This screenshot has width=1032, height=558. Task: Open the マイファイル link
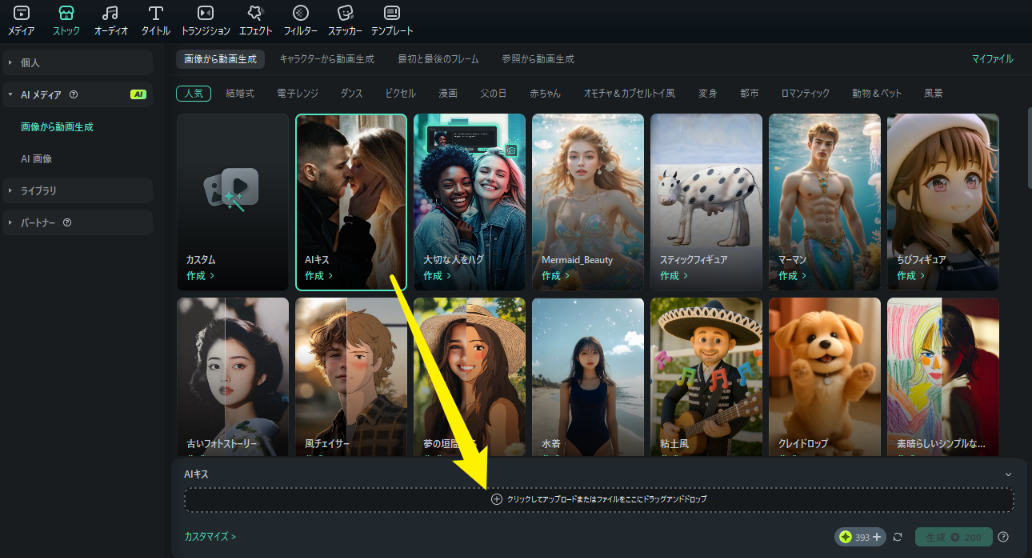click(x=993, y=59)
